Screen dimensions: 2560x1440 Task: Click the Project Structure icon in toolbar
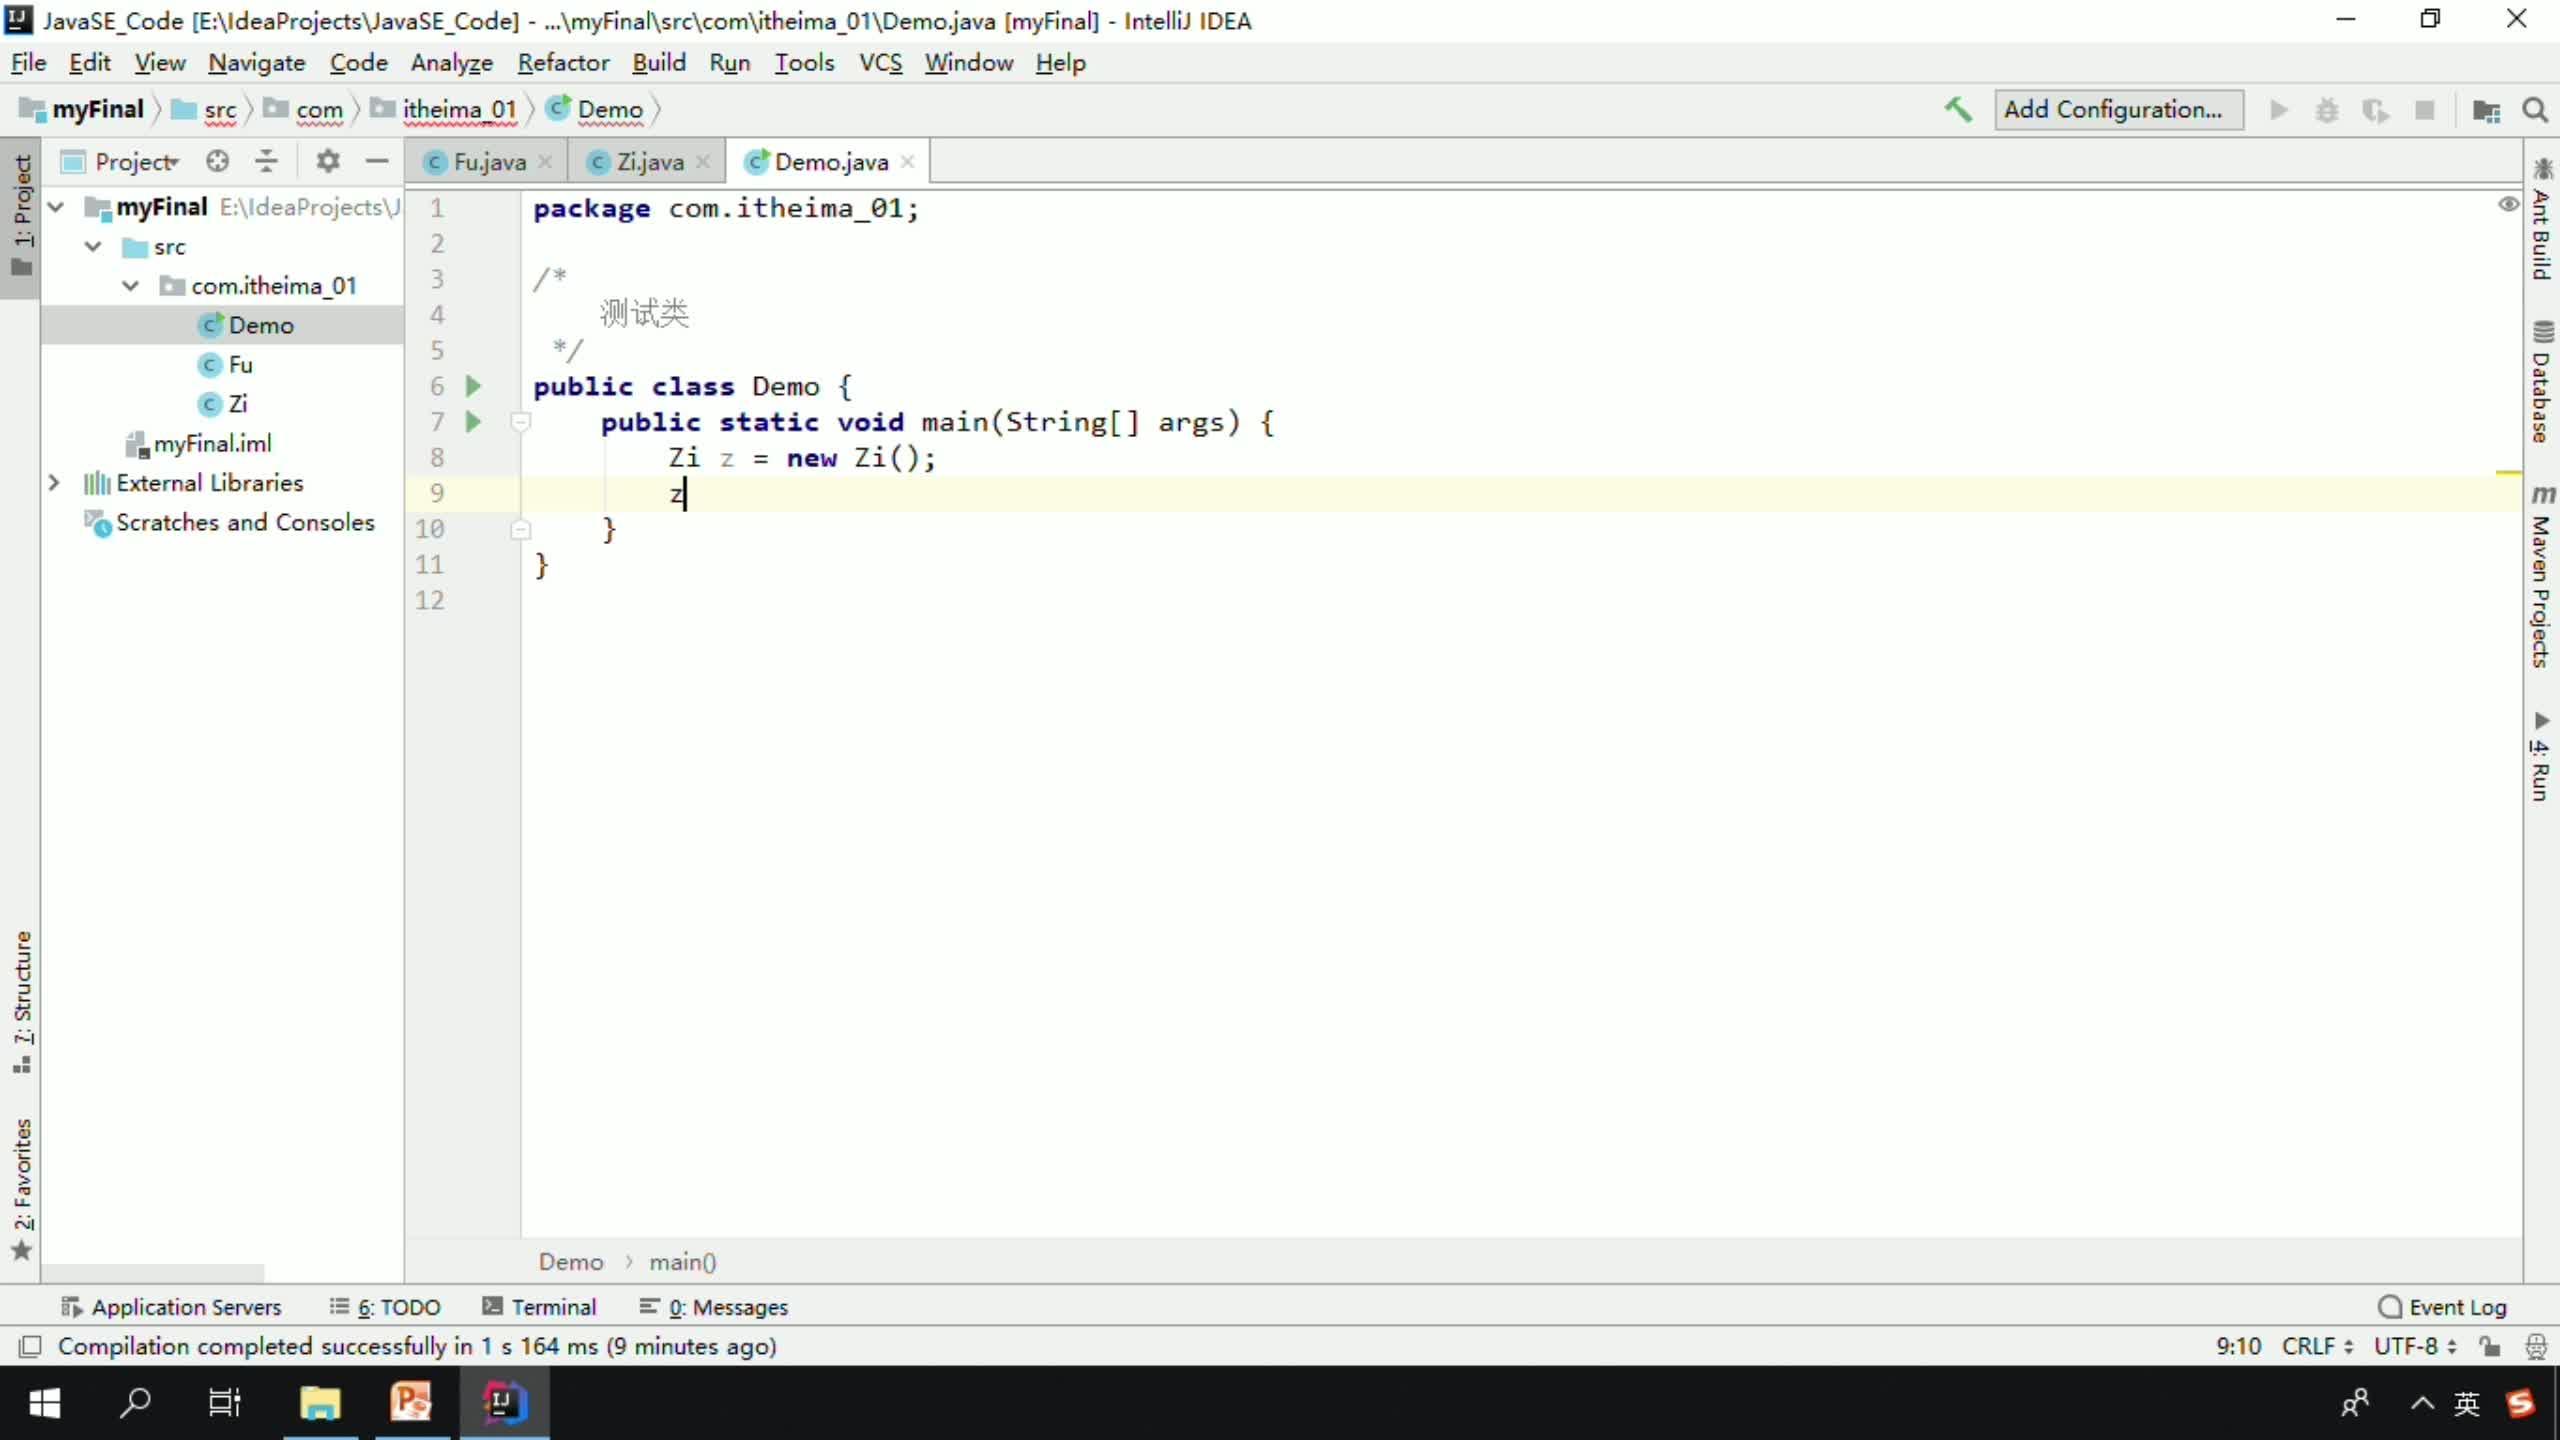pyautogui.click(x=2486, y=110)
